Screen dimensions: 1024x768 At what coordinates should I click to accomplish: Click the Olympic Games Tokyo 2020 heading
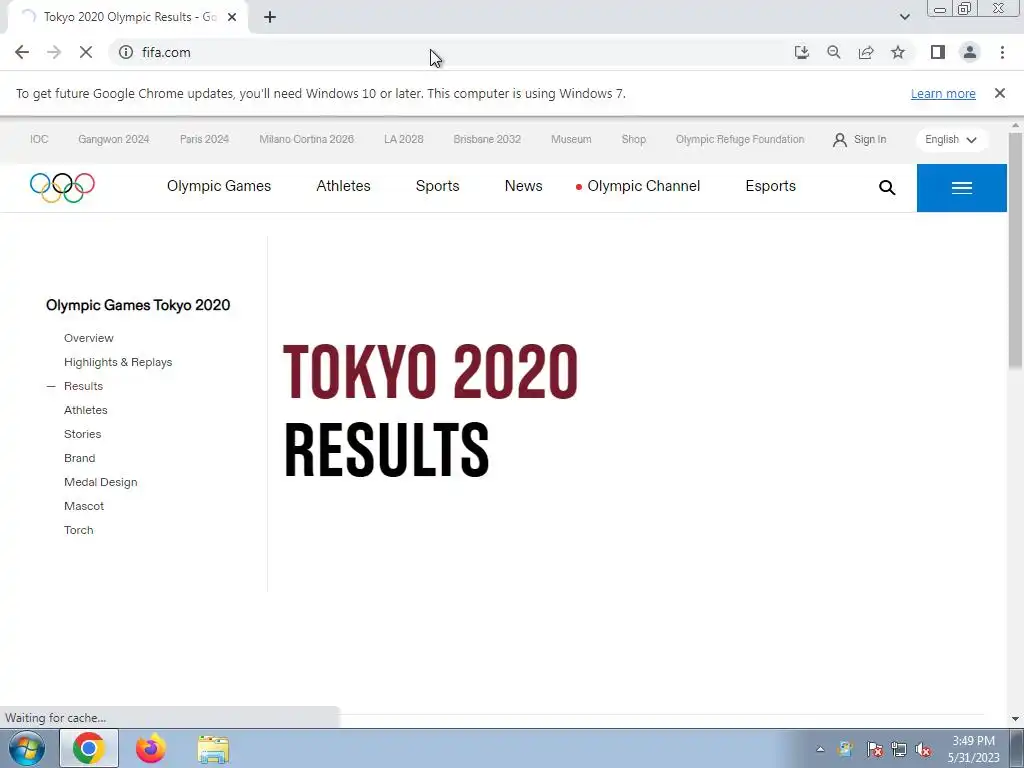(138, 305)
